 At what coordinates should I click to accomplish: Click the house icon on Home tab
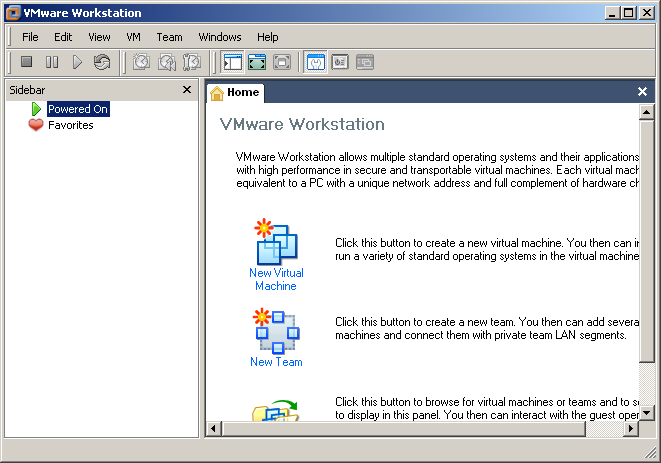coord(217,93)
